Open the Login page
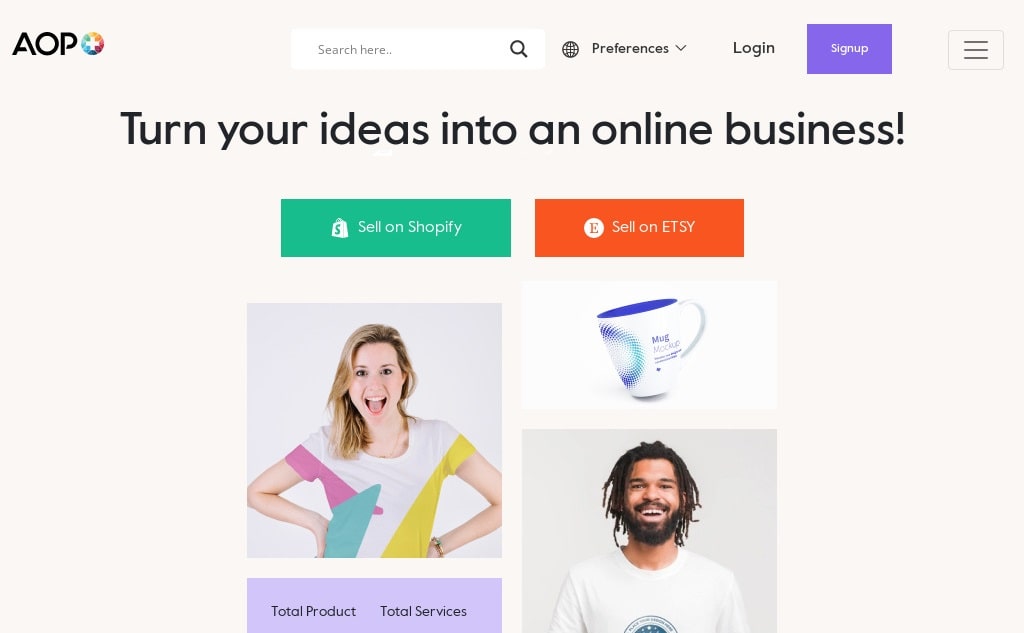 coord(754,48)
